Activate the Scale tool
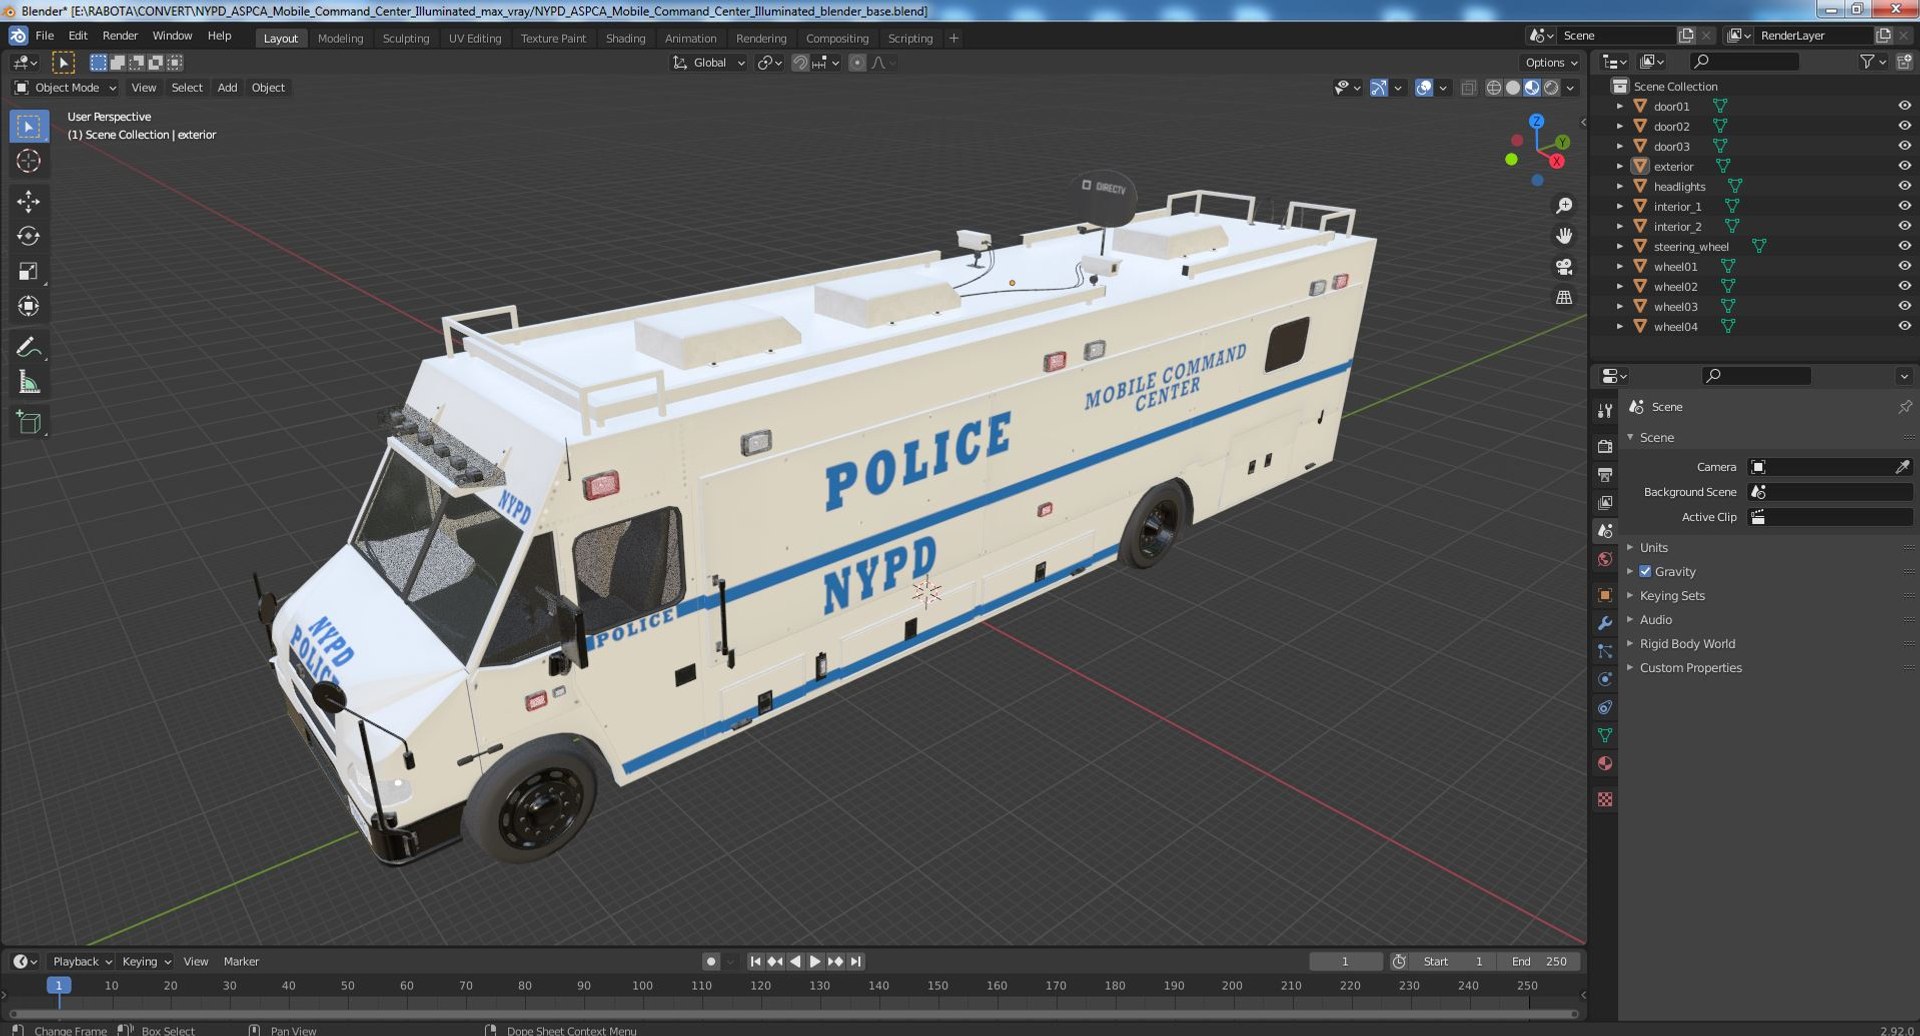Screen dimensions: 1920x1036 click(x=28, y=271)
